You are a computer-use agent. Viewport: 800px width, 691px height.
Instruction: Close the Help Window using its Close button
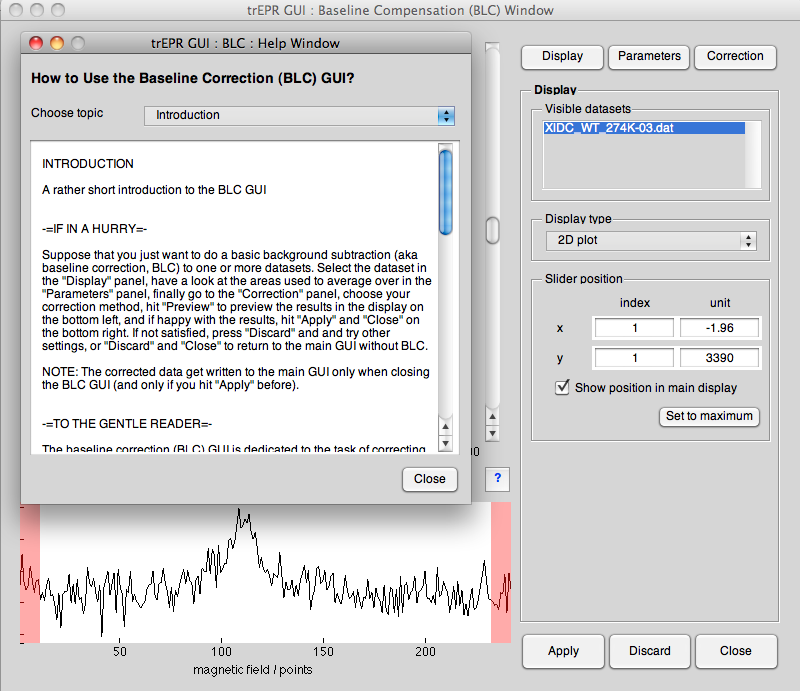click(430, 479)
